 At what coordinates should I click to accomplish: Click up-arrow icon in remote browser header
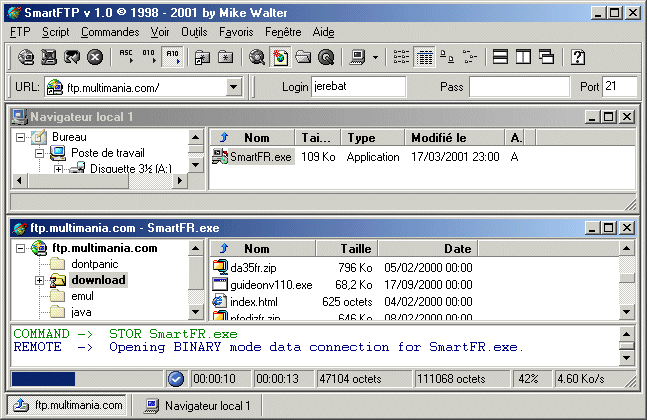224,248
